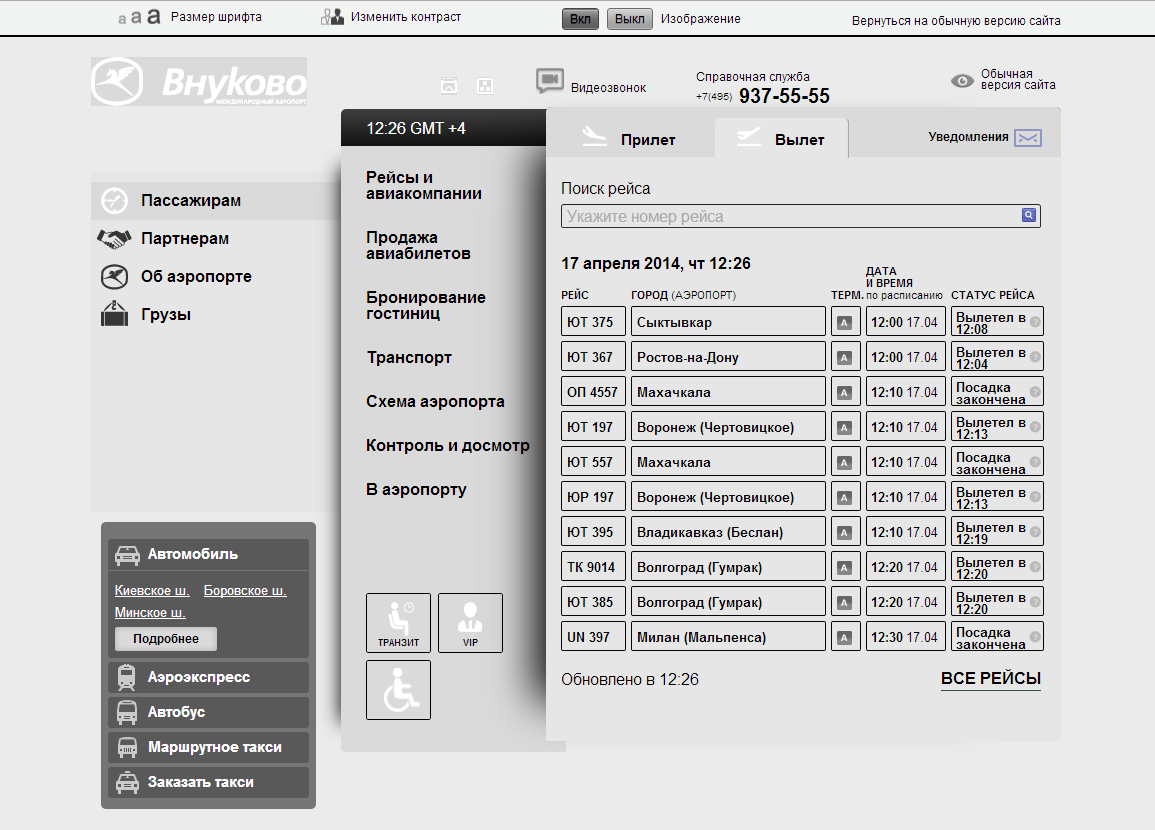Image resolution: width=1155 pixels, height=830 pixels.
Task: Turn images off with Выкл button
Action: tap(629, 19)
